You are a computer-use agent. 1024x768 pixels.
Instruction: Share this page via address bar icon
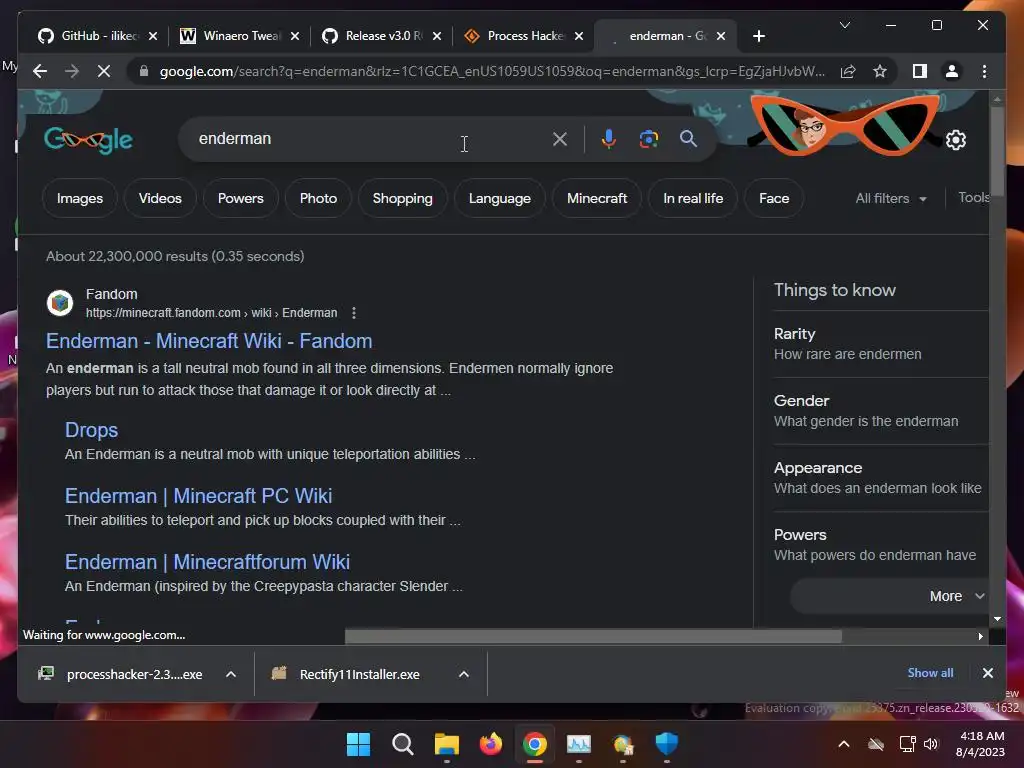(848, 71)
